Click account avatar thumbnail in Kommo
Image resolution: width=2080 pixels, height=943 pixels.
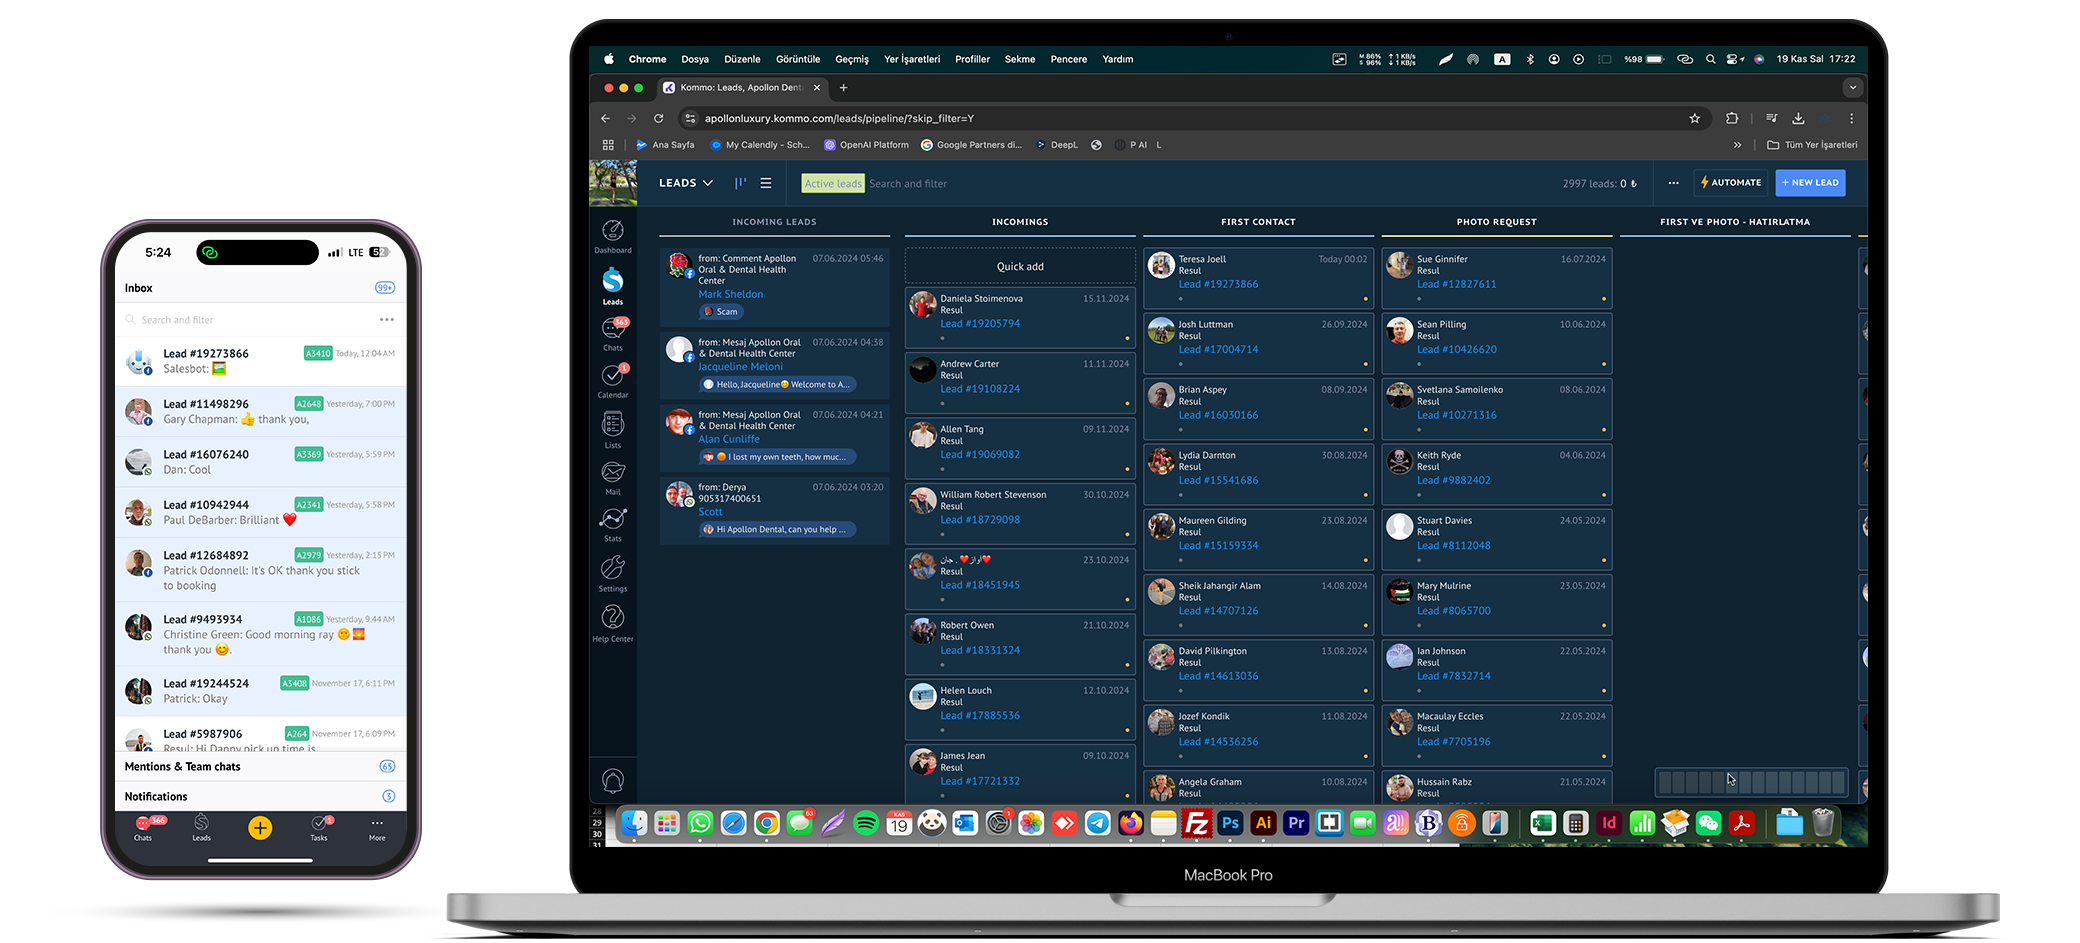[613, 183]
